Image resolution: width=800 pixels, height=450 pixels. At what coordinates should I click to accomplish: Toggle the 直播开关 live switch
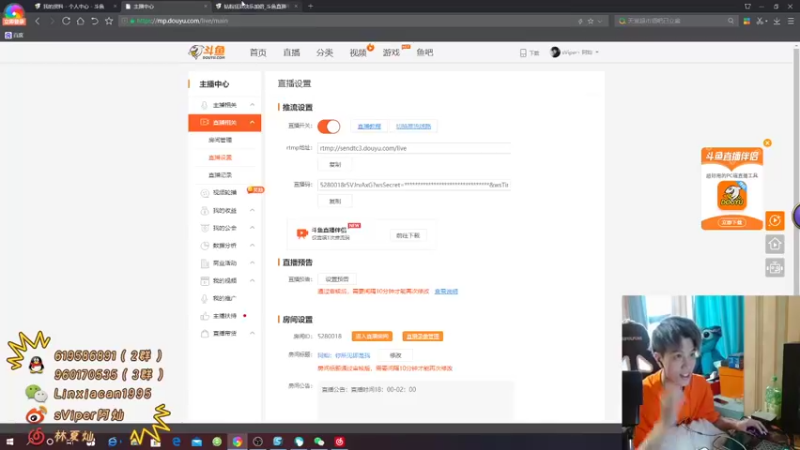[x=329, y=127]
